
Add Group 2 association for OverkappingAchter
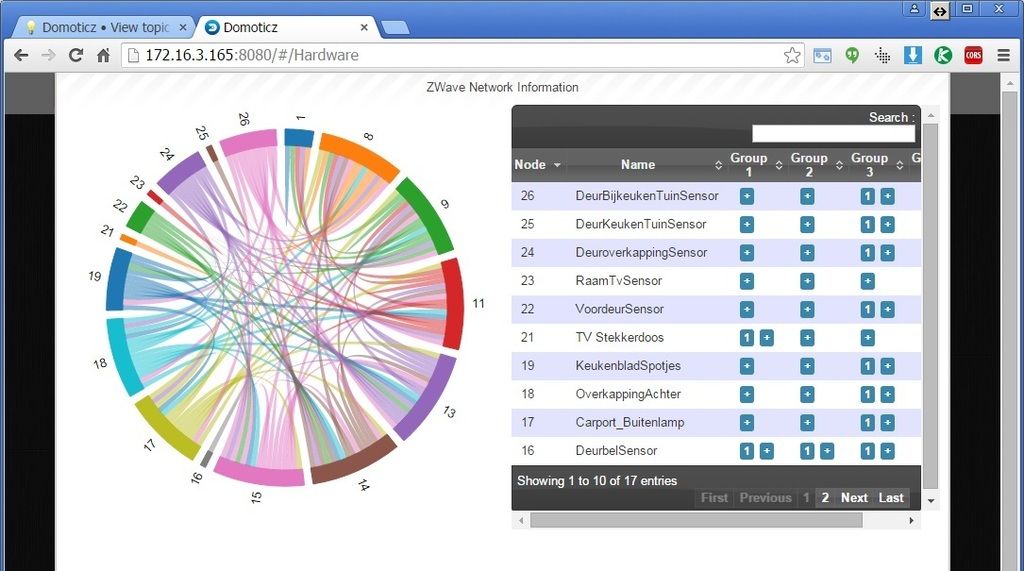pos(807,395)
